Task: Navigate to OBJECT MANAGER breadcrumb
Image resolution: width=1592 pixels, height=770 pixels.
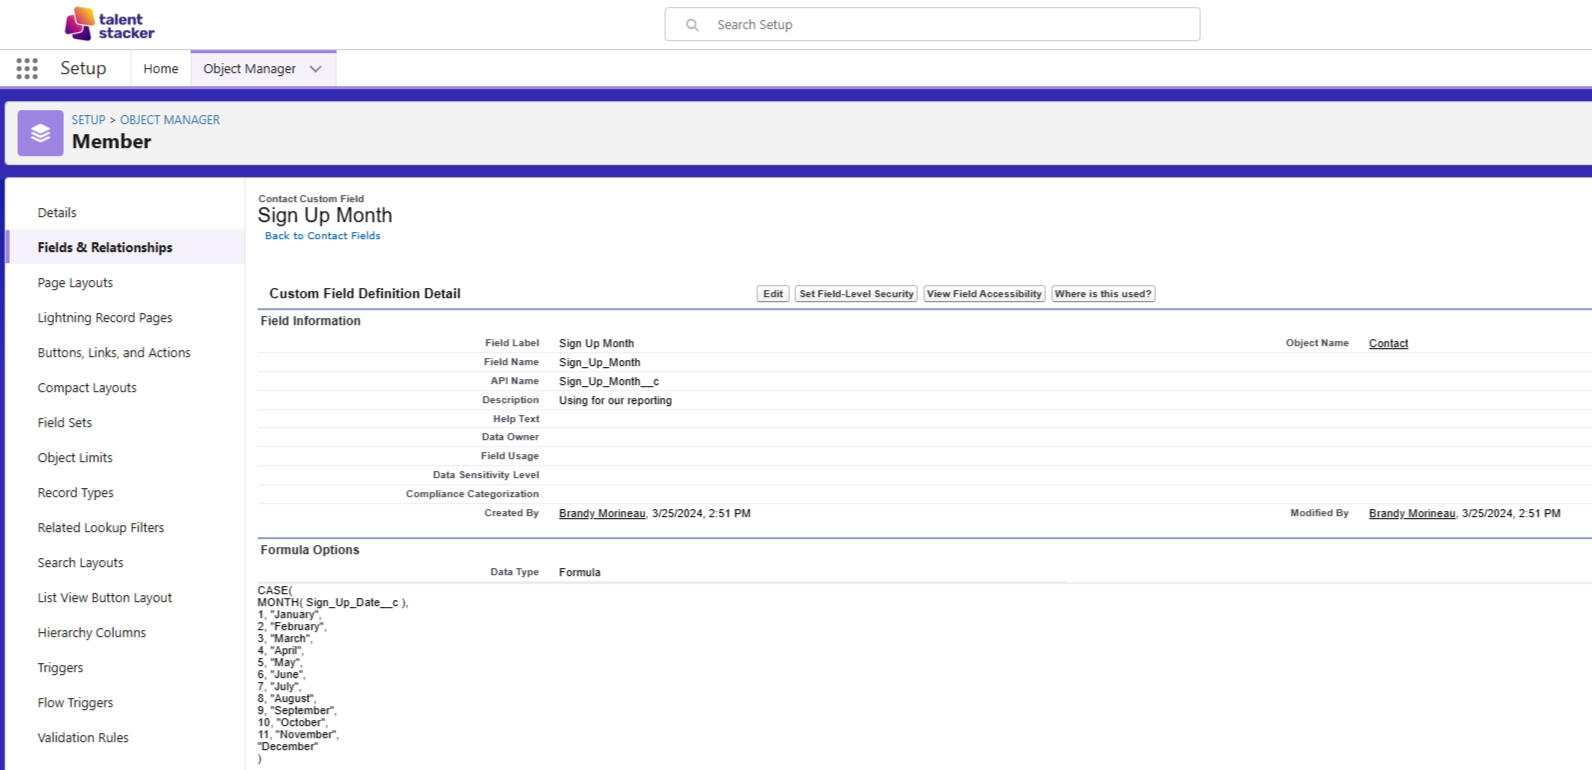Action: (170, 120)
